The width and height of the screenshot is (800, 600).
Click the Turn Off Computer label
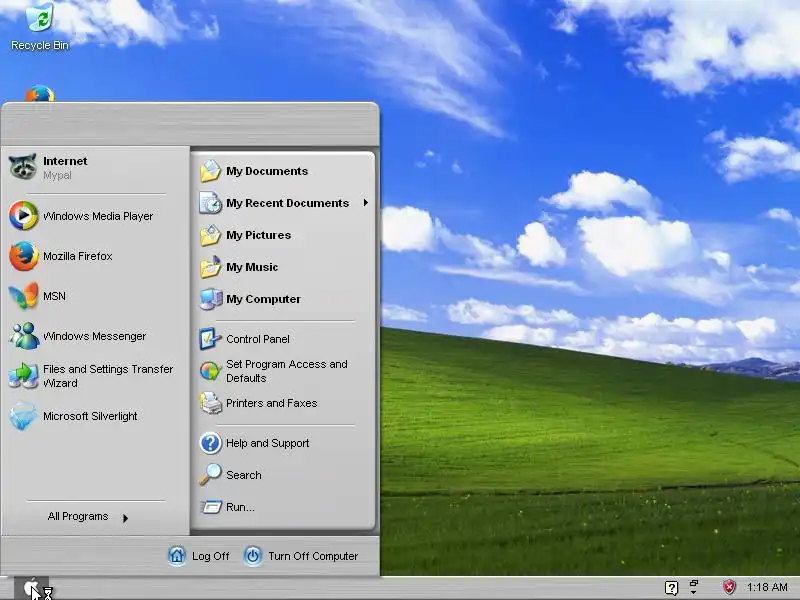tap(313, 556)
